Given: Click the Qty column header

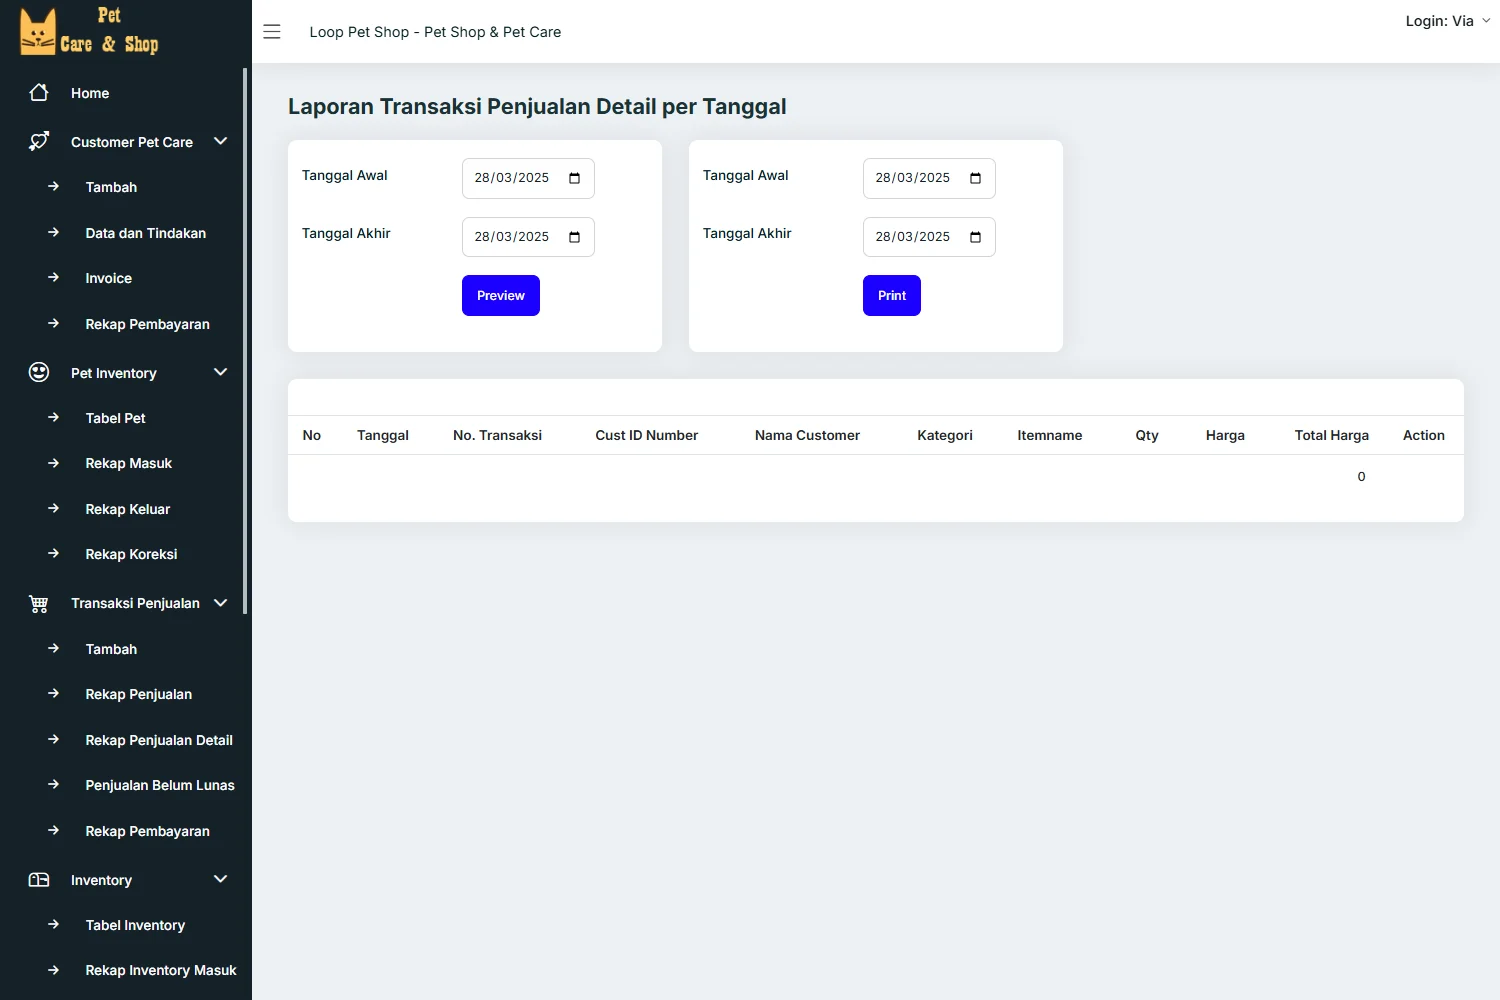Looking at the screenshot, I should (x=1147, y=435).
